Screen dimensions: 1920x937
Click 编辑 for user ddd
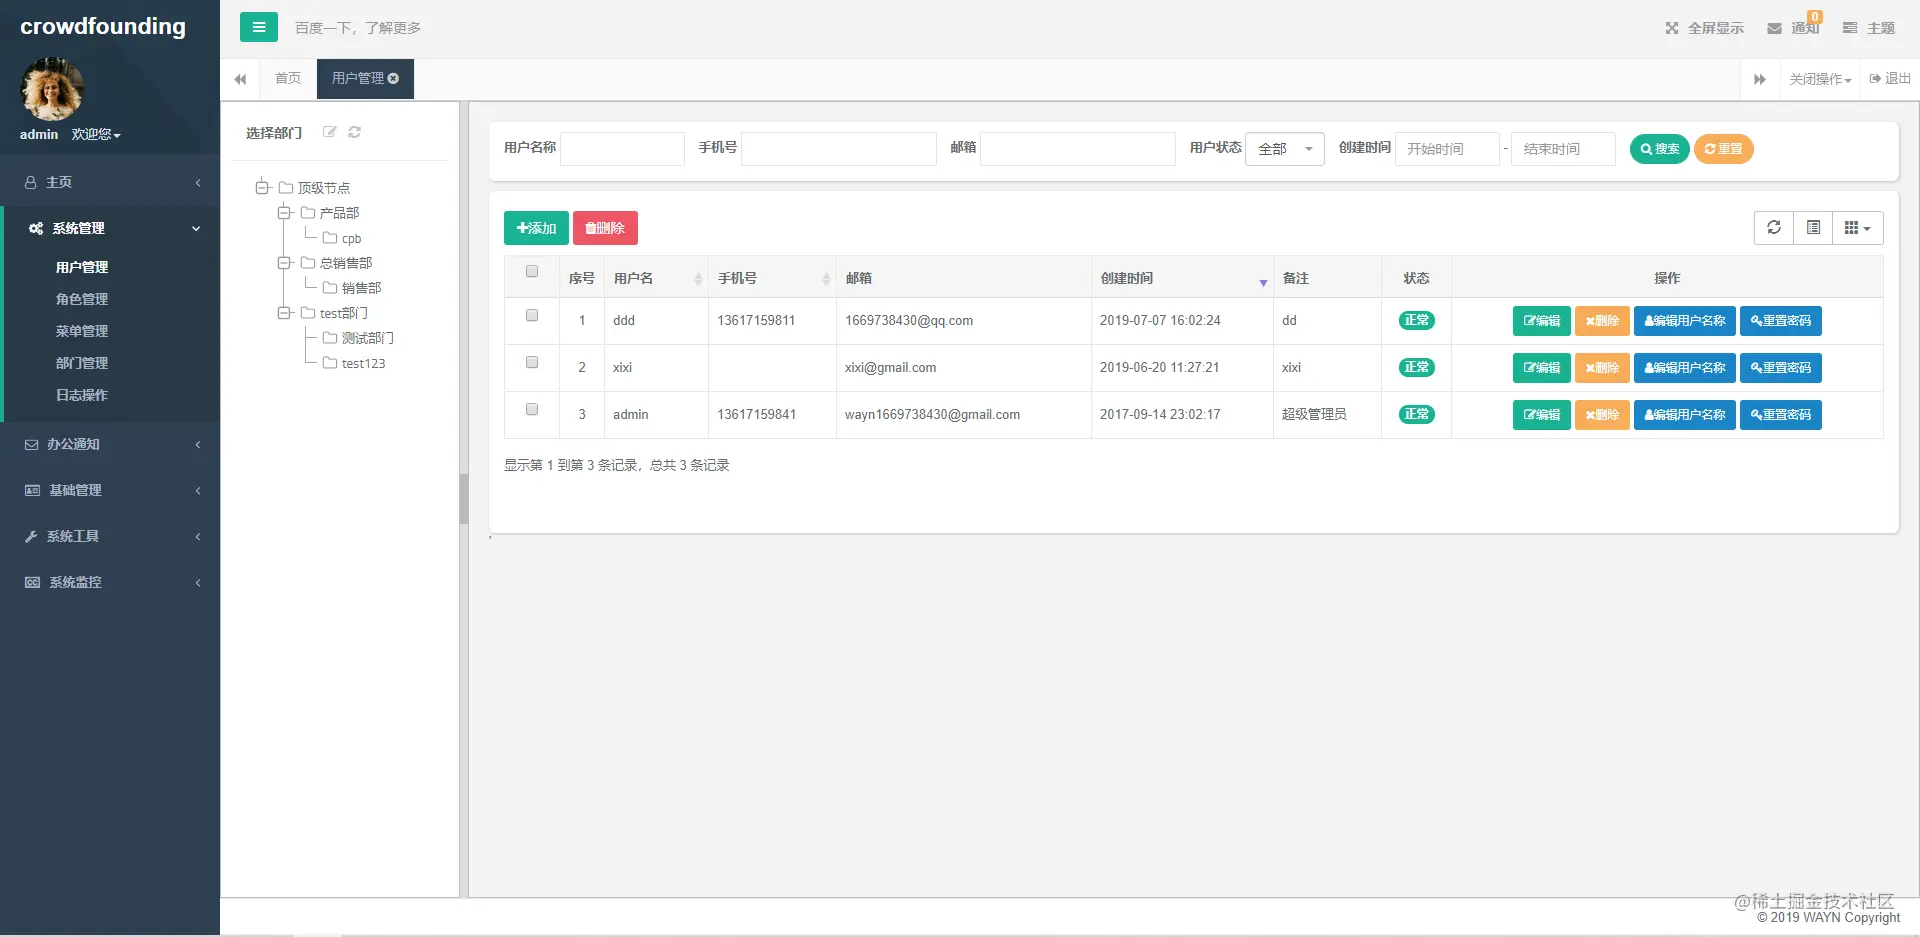click(x=1541, y=320)
